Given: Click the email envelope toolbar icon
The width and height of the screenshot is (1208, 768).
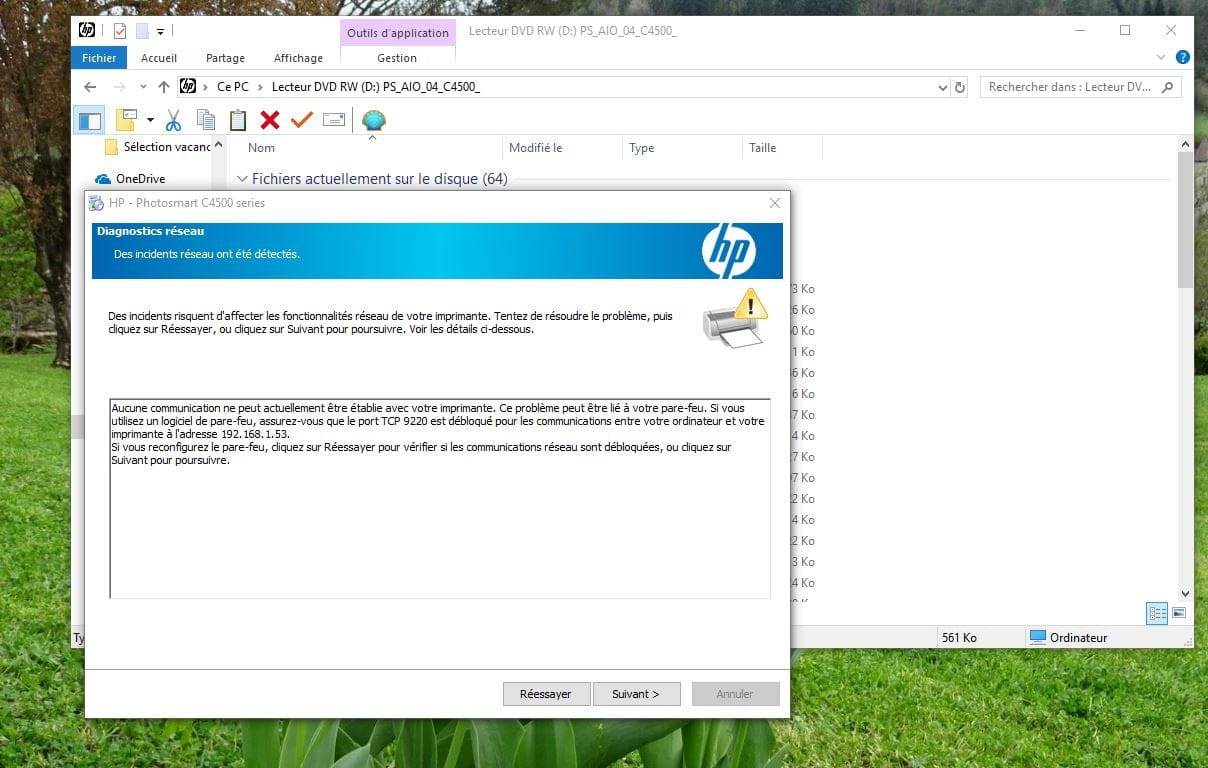Looking at the screenshot, I should (x=334, y=120).
